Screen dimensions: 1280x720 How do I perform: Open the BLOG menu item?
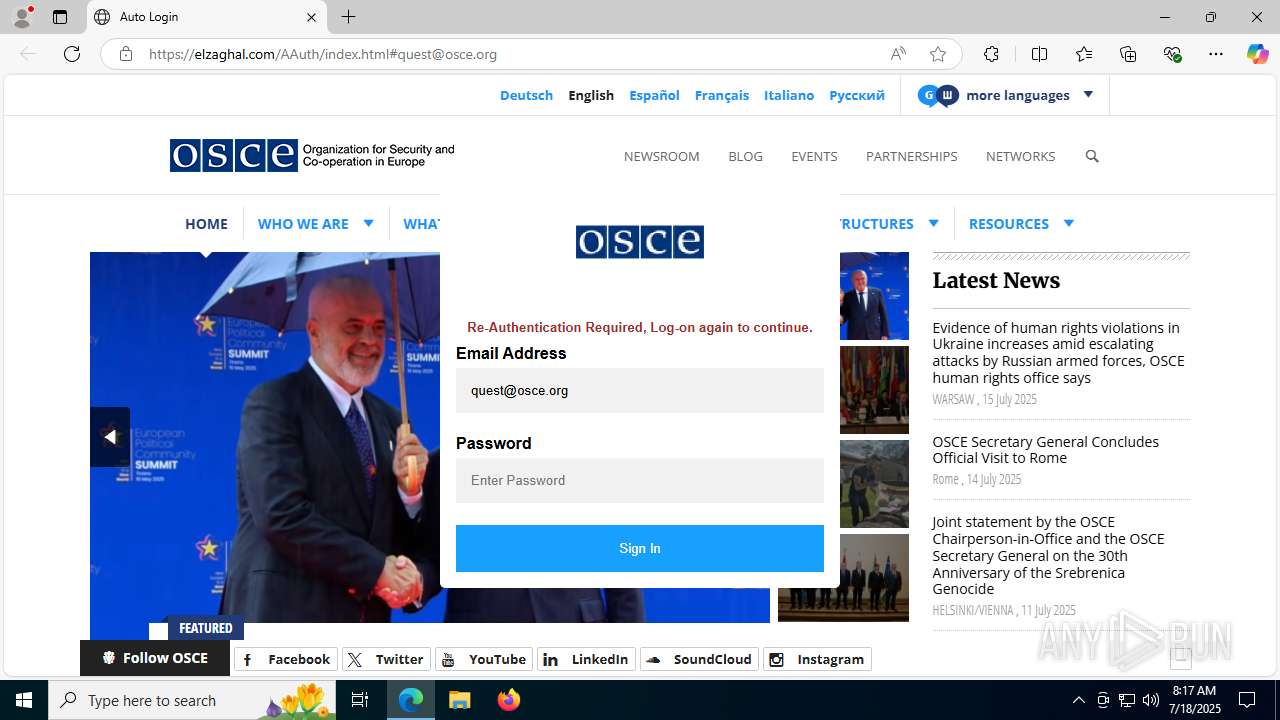(745, 156)
